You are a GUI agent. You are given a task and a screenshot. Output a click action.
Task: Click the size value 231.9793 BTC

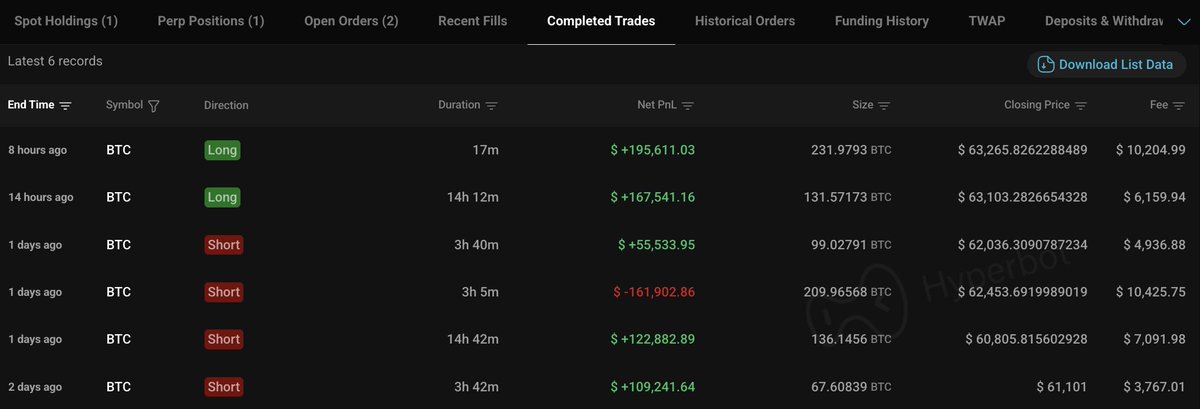tap(851, 150)
